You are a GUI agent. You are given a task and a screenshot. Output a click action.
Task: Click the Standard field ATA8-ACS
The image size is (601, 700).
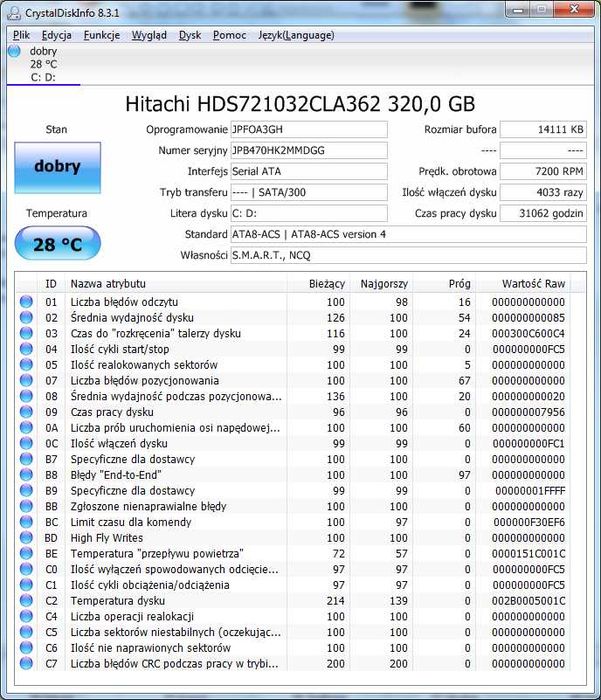point(409,234)
